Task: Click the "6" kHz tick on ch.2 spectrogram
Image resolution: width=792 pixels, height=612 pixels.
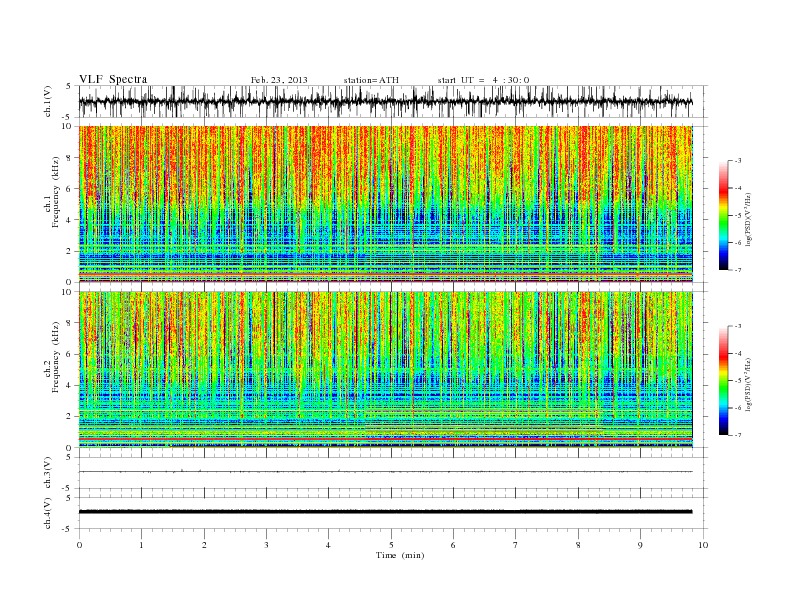Action: click(69, 354)
